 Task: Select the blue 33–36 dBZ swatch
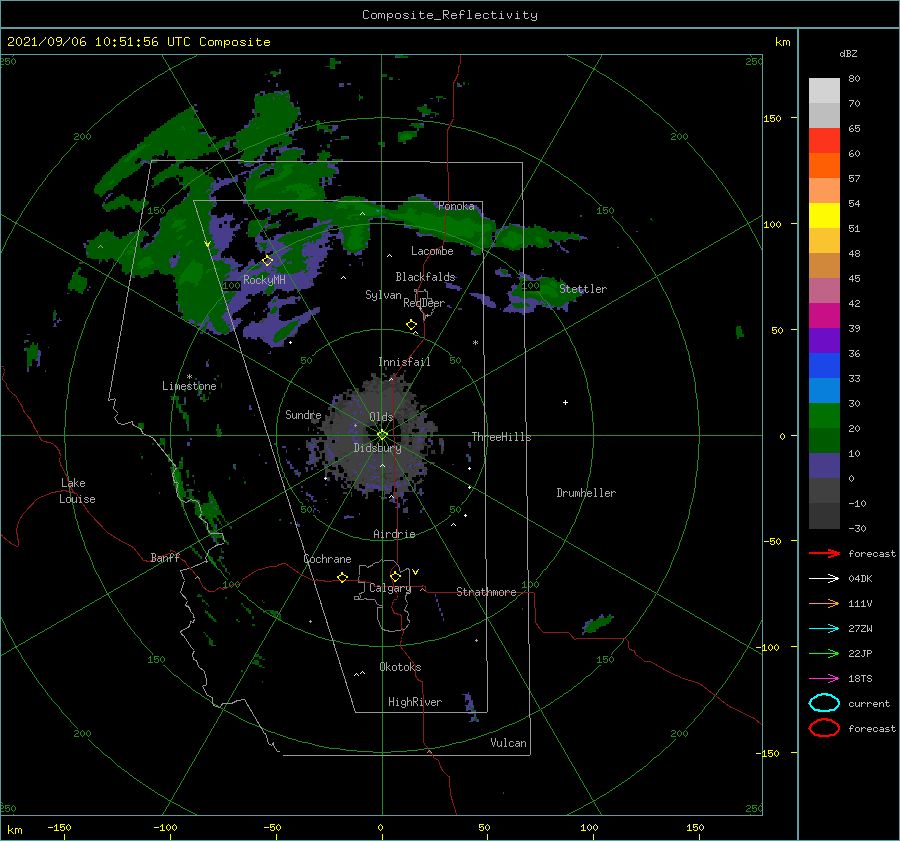[x=824, y=365]
